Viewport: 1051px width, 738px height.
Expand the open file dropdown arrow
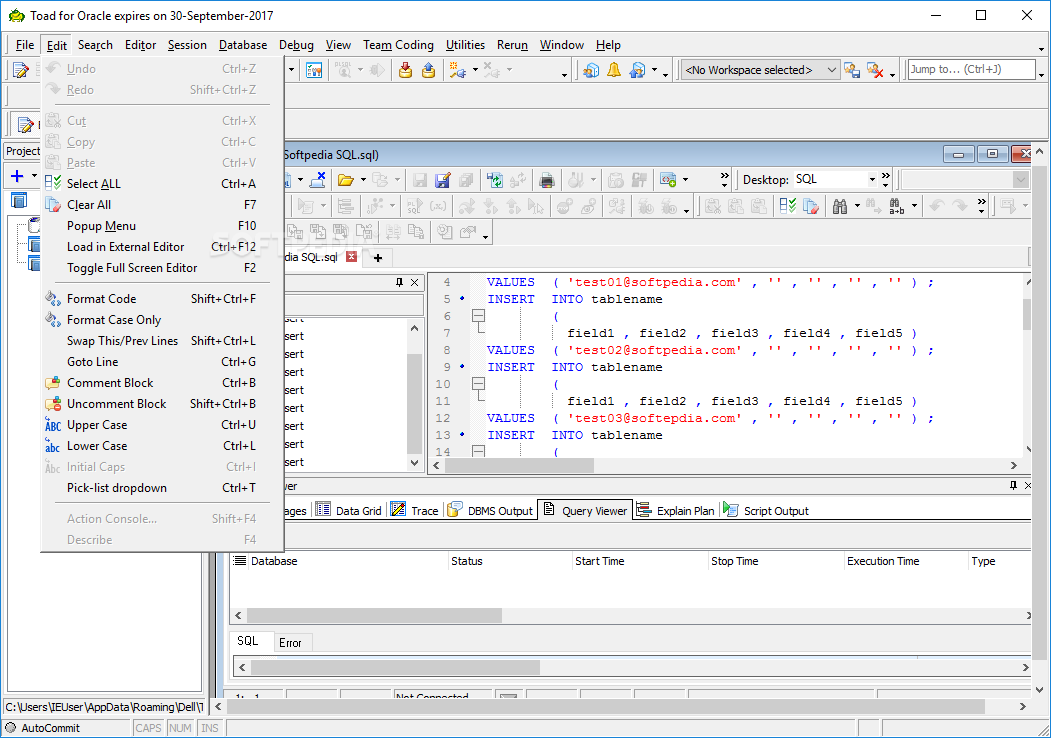(363, 180)
